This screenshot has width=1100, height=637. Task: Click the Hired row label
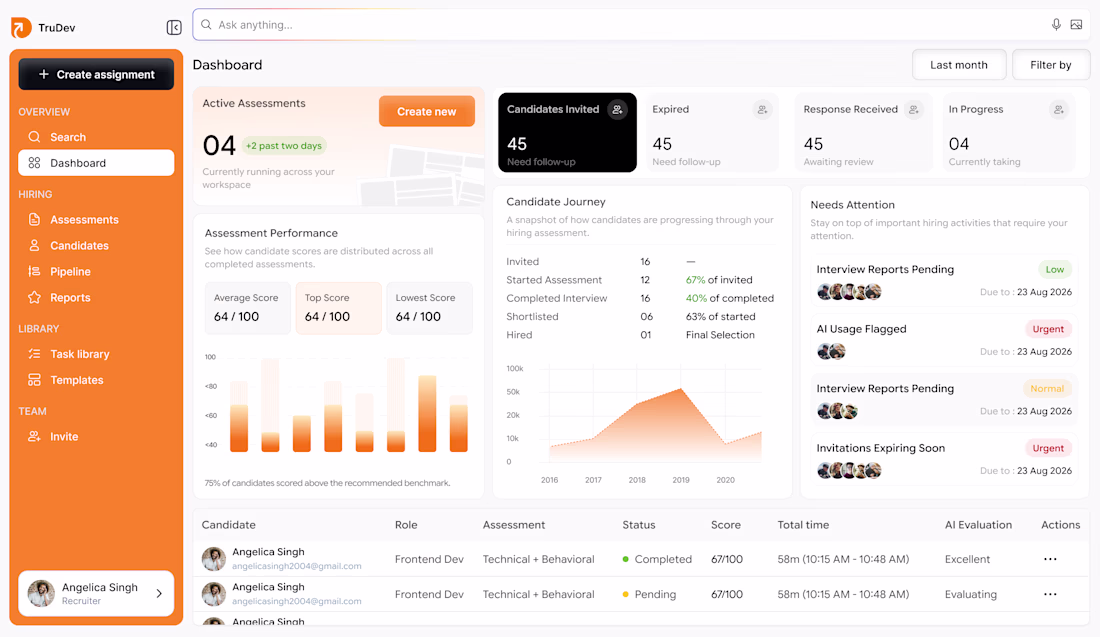click(x=519, y=335)
